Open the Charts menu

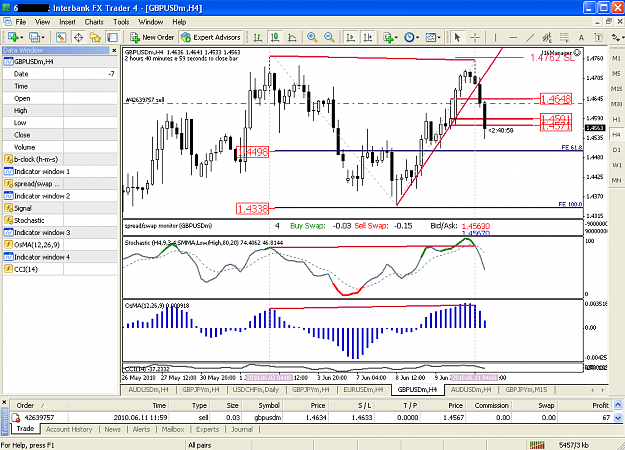pos(94,22)
